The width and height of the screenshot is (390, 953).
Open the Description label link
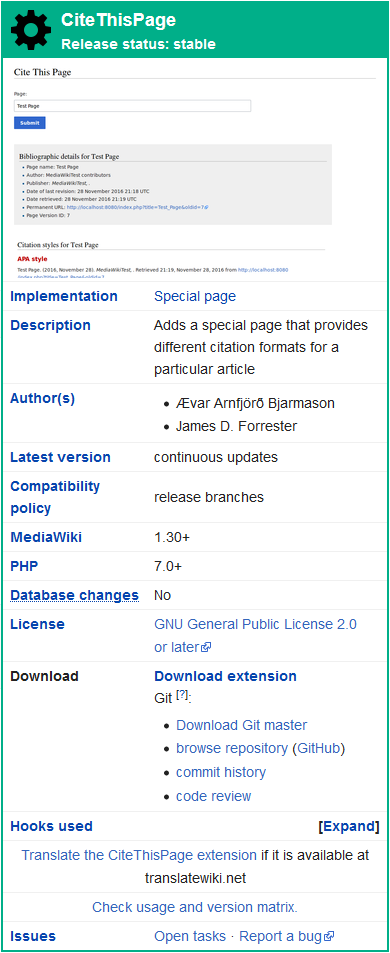pos(50,325)
